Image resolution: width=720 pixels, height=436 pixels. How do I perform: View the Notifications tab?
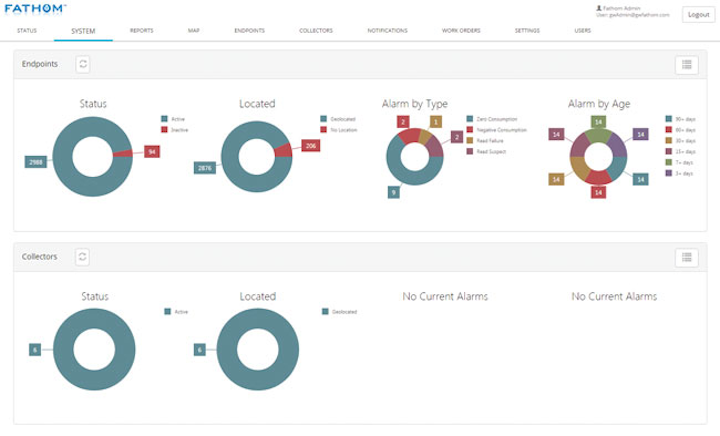387,31
